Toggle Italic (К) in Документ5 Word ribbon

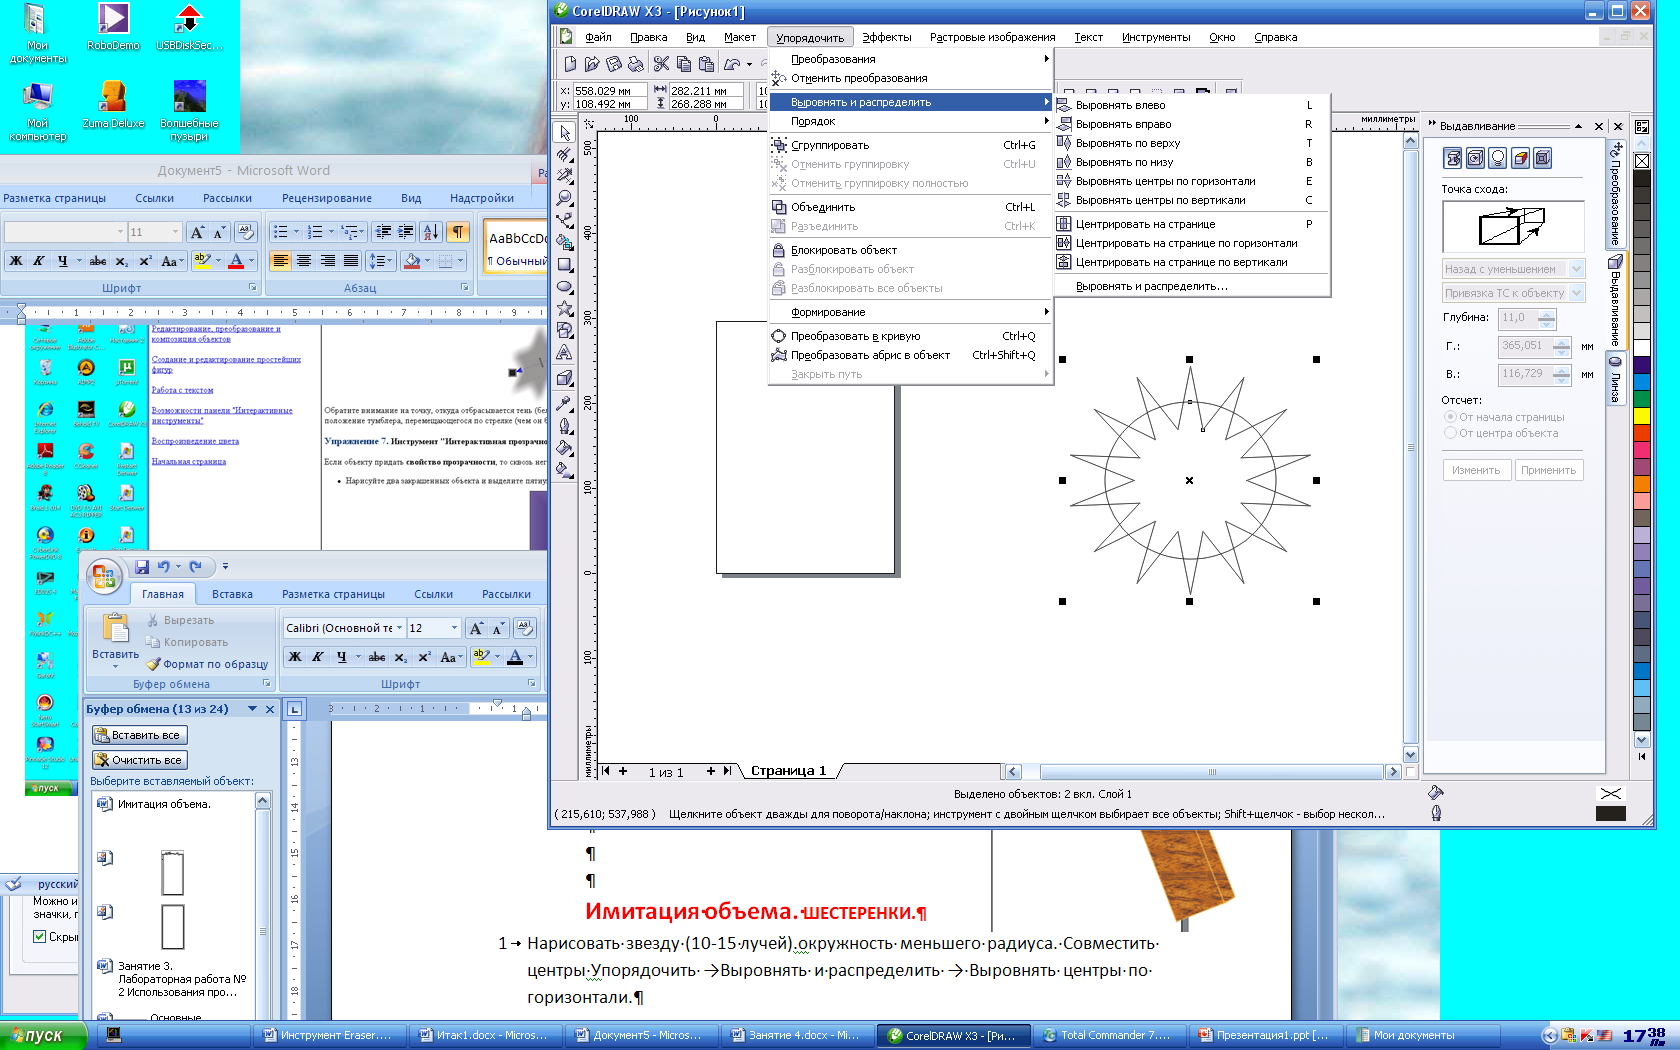(x=39, y=261)
